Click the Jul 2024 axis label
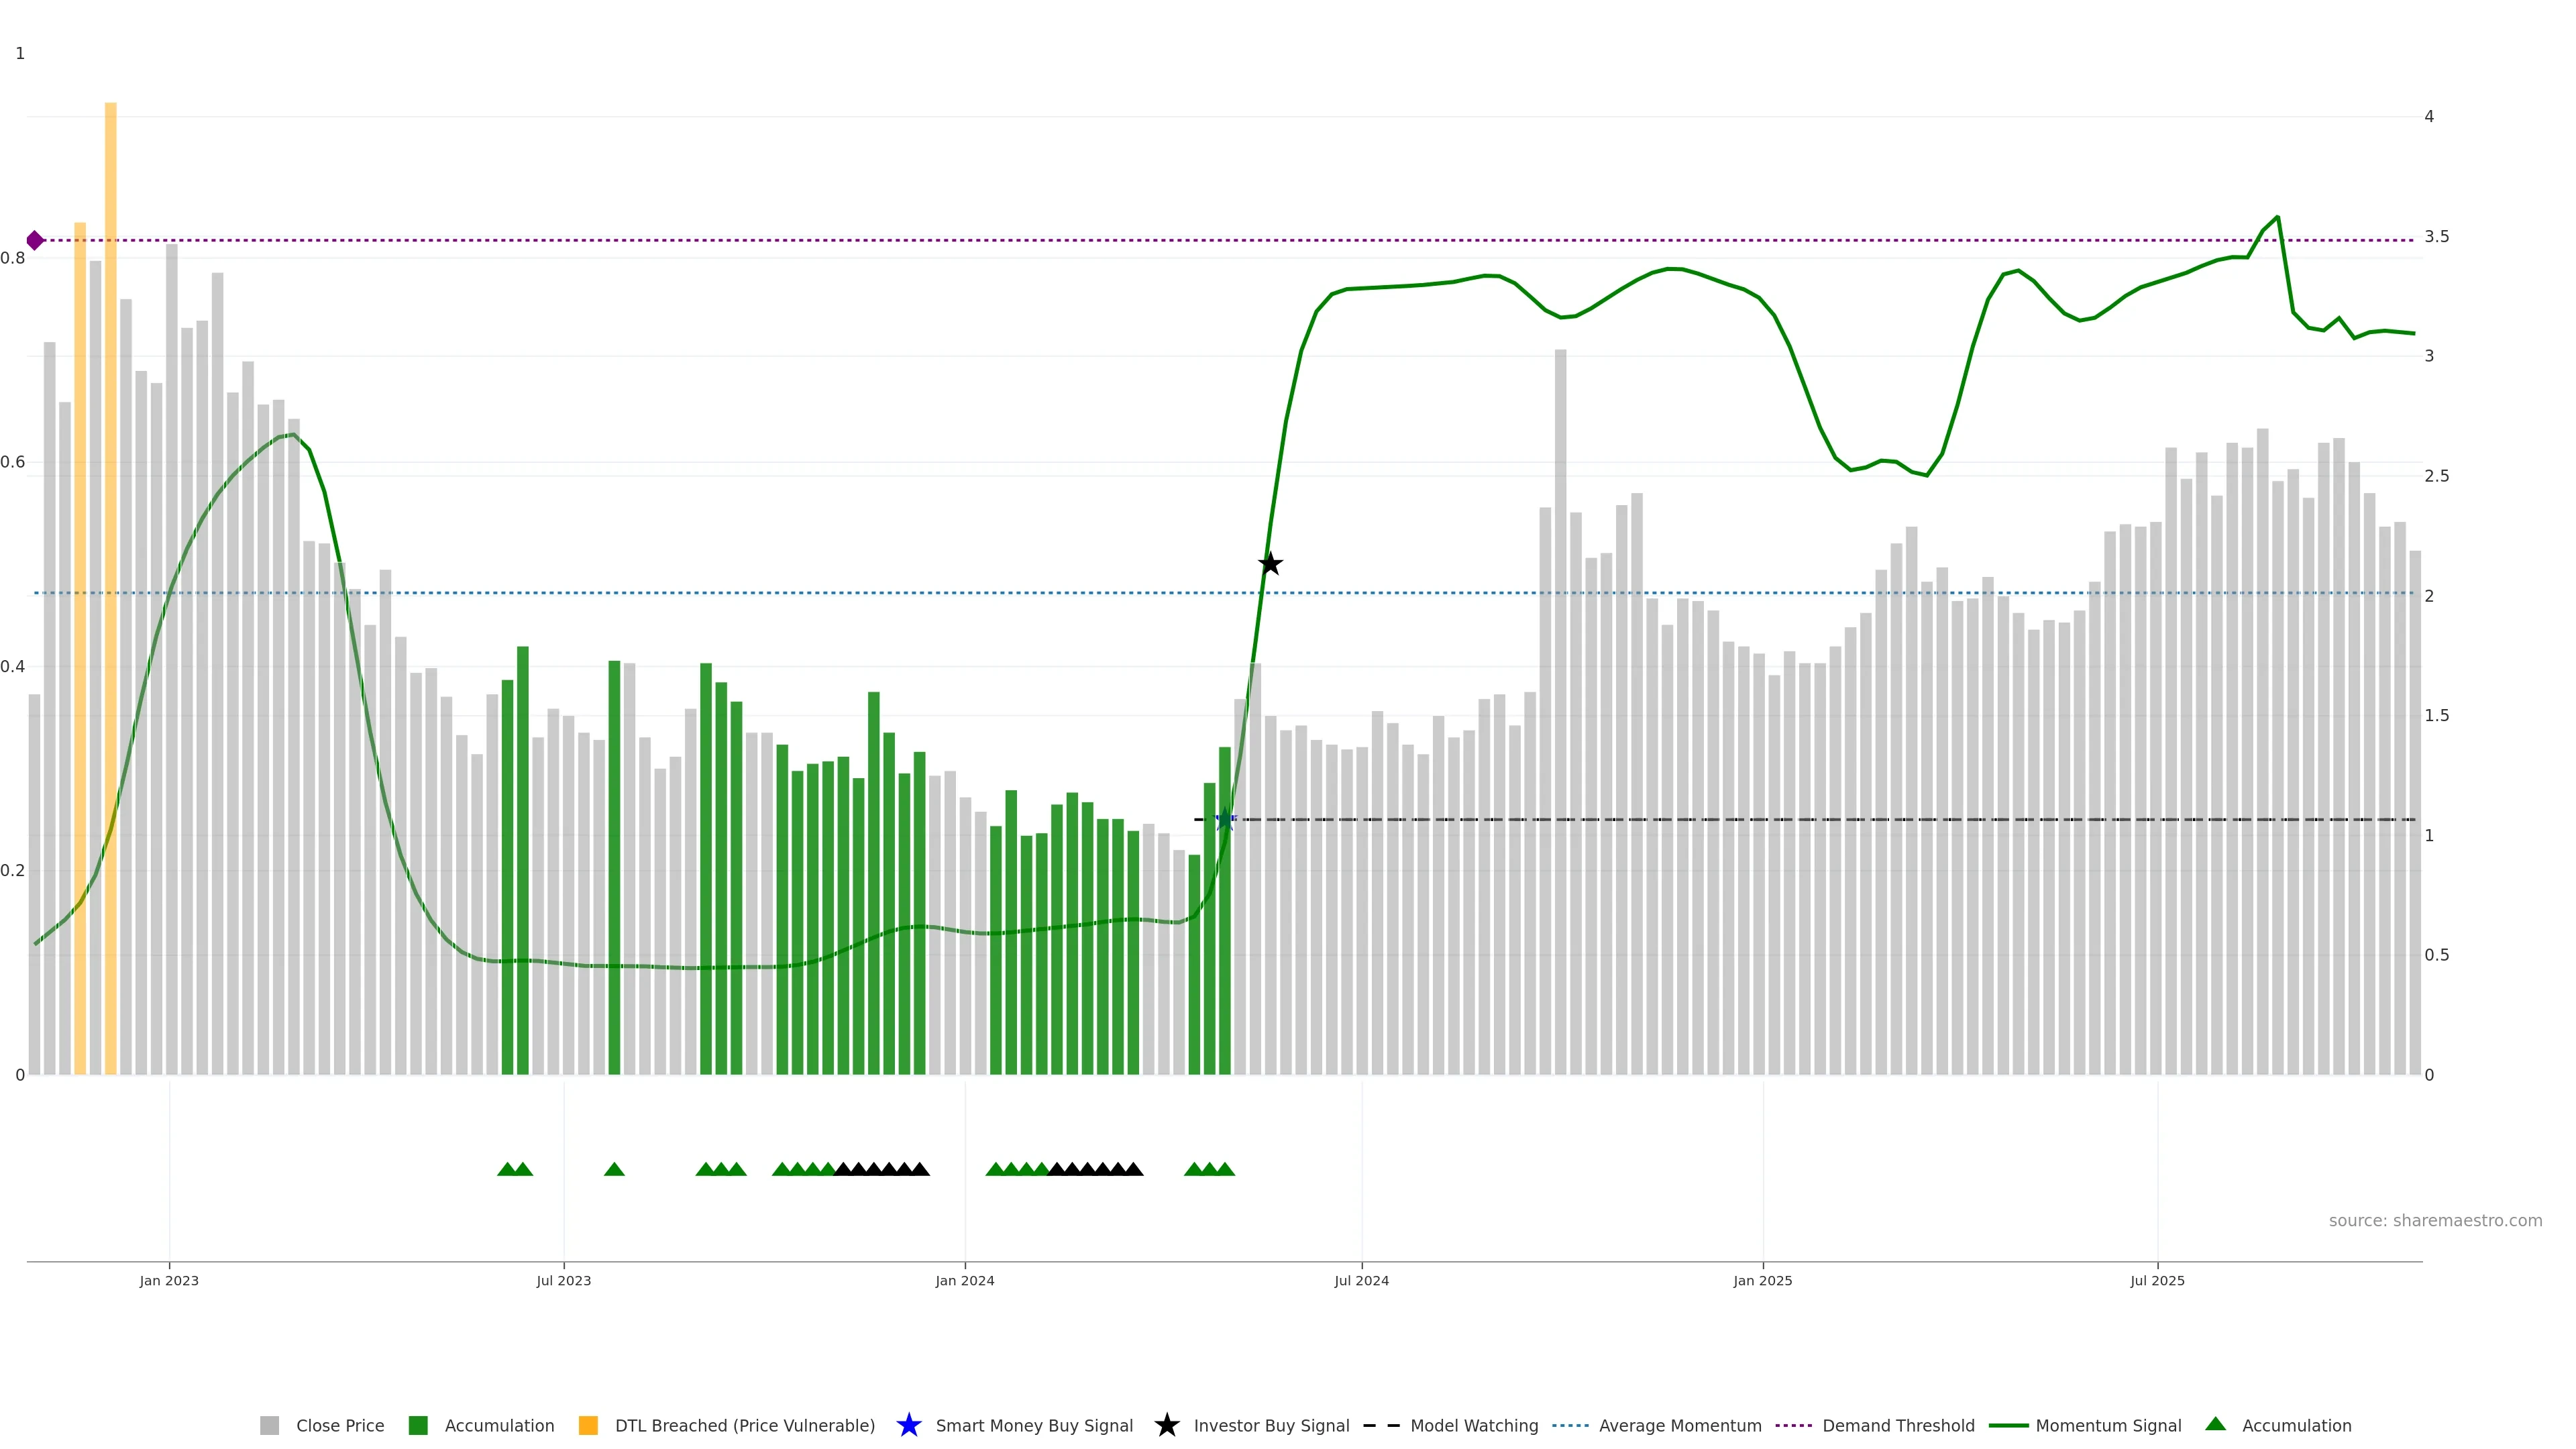Image resolution: width=2576 pixels, height=1449 pixels. click(x=1361, y=1281)
